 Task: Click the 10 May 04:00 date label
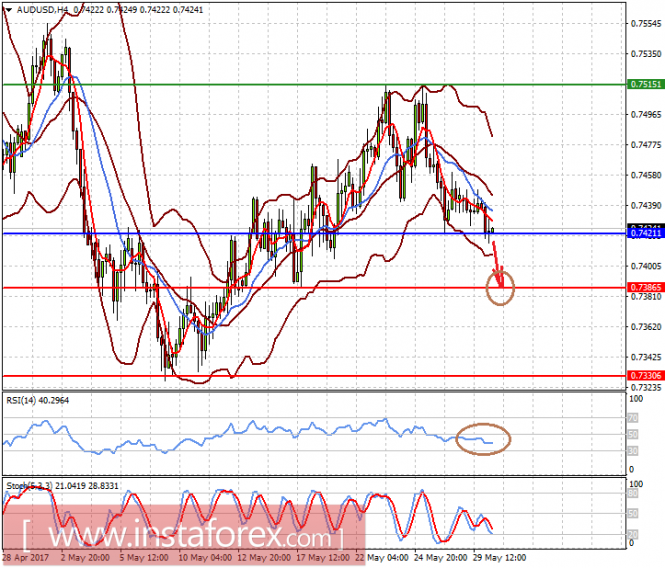tap(203, 556)
